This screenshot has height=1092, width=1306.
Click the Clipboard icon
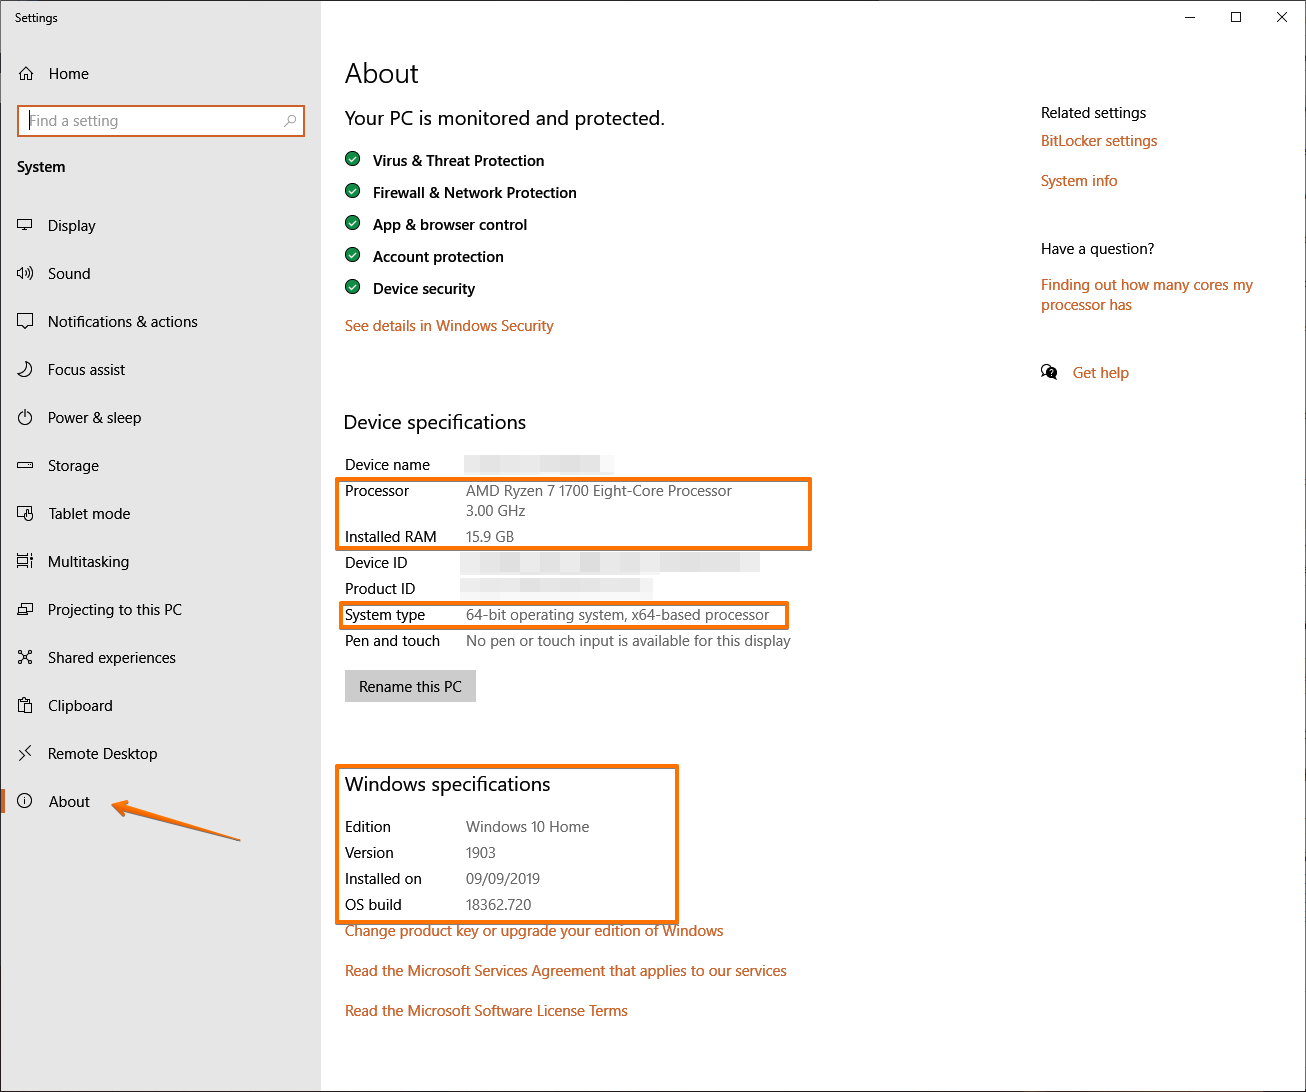[25, 706]
